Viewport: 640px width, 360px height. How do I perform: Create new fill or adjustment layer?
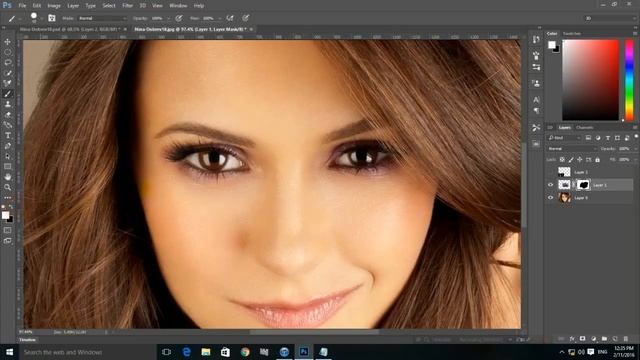click(x=593, y=339)
